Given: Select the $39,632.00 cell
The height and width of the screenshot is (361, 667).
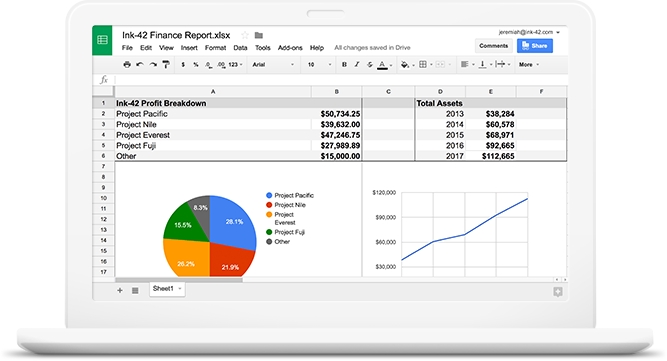Looking at the screenshot, I should pyautogui.click(x=336, y=125).
